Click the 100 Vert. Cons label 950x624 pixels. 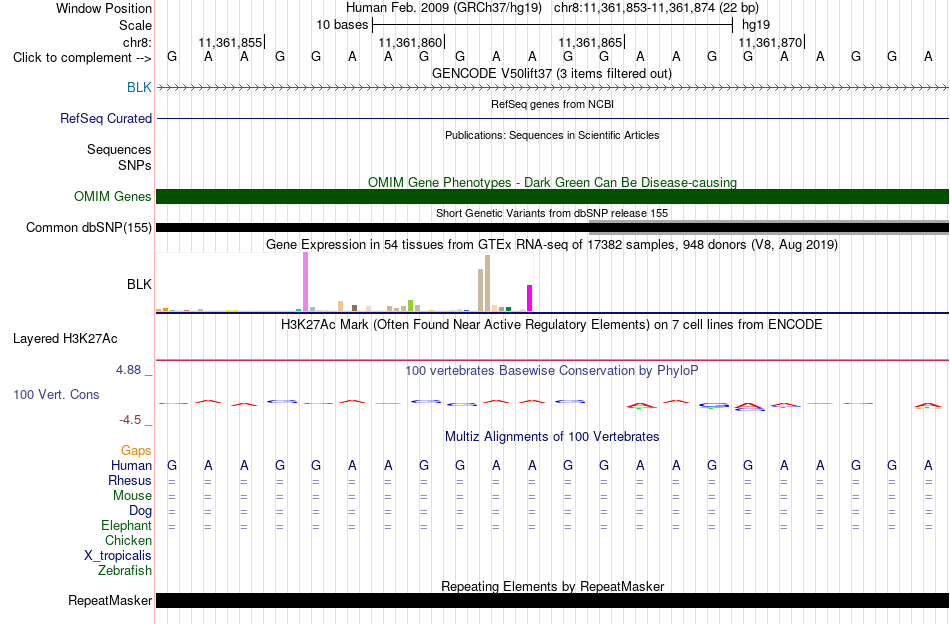point(56,394)
